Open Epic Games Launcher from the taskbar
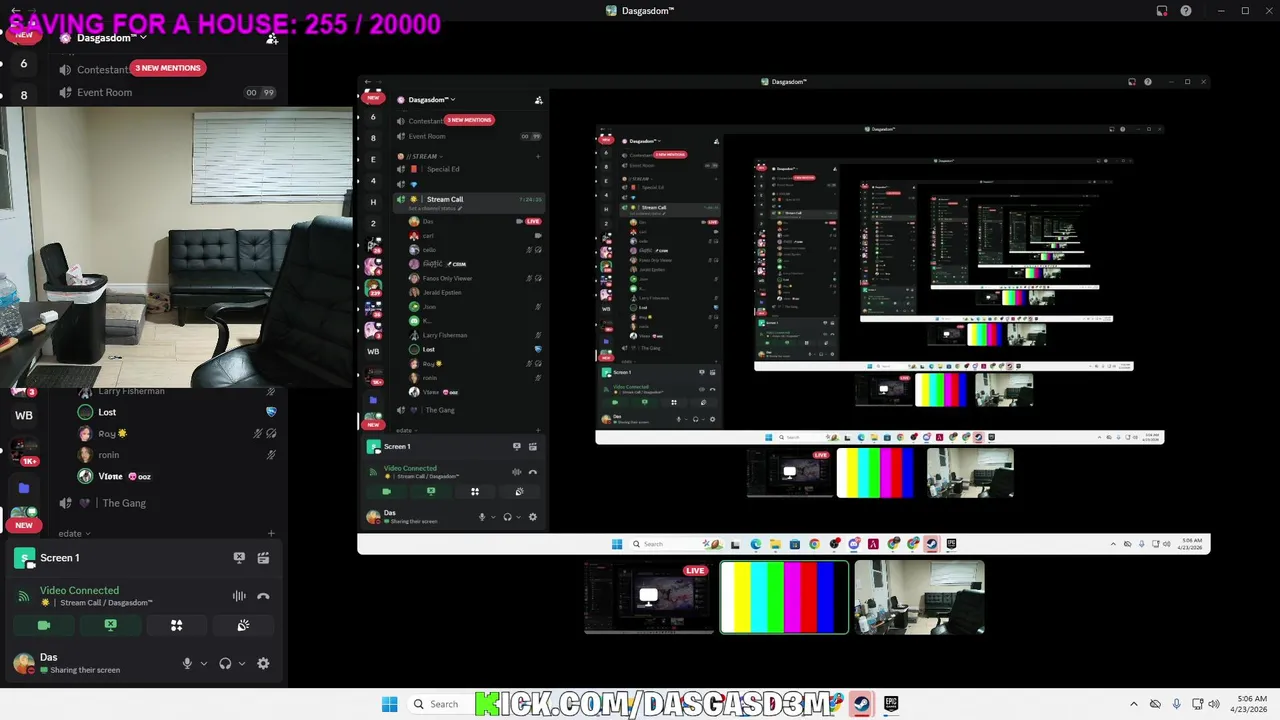 click(x=891, y=704)
